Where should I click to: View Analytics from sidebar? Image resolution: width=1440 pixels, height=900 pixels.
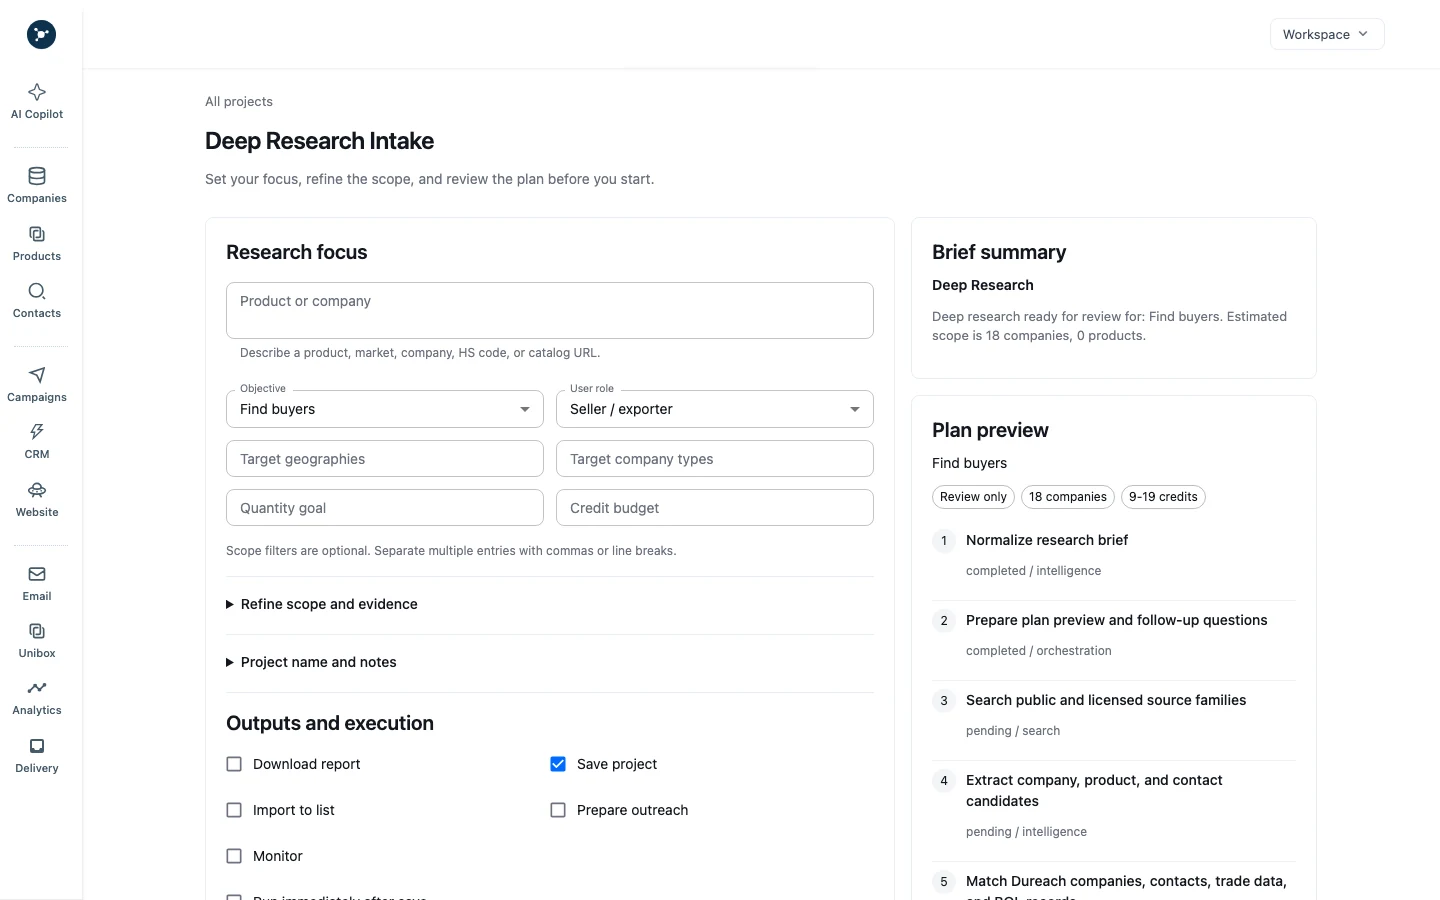37,698
